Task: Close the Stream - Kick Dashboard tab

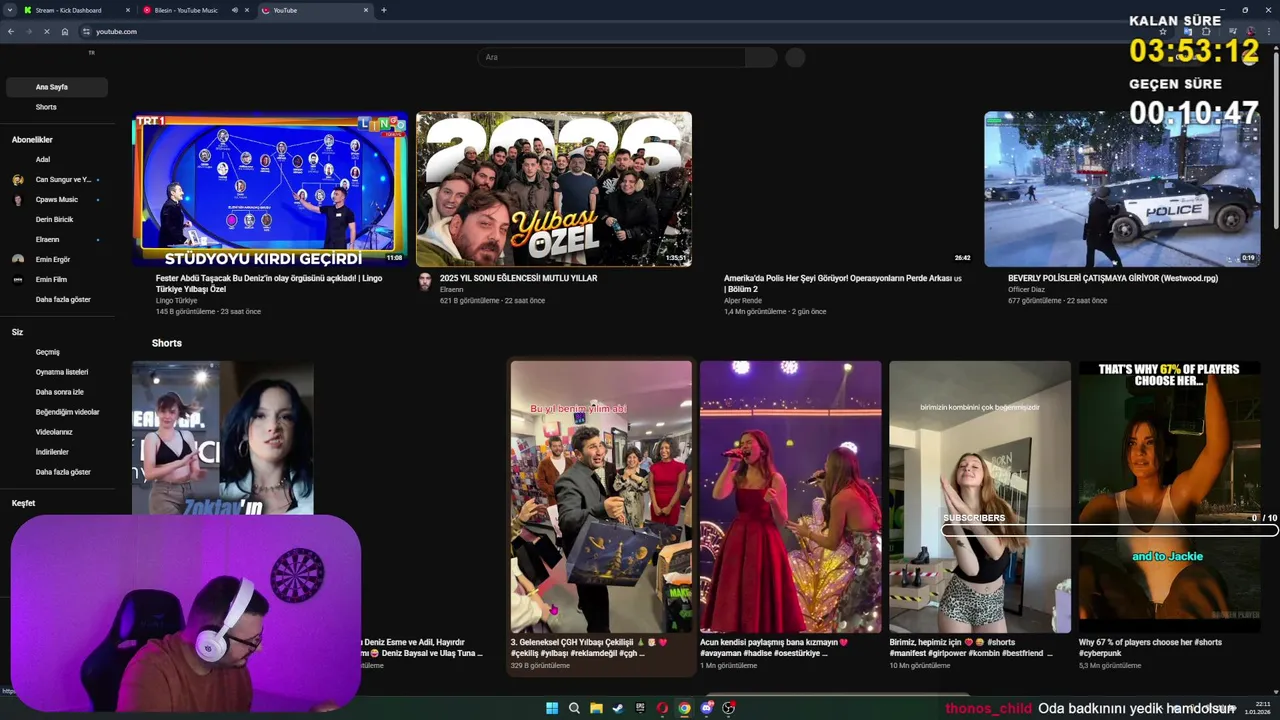Action: 128,10
